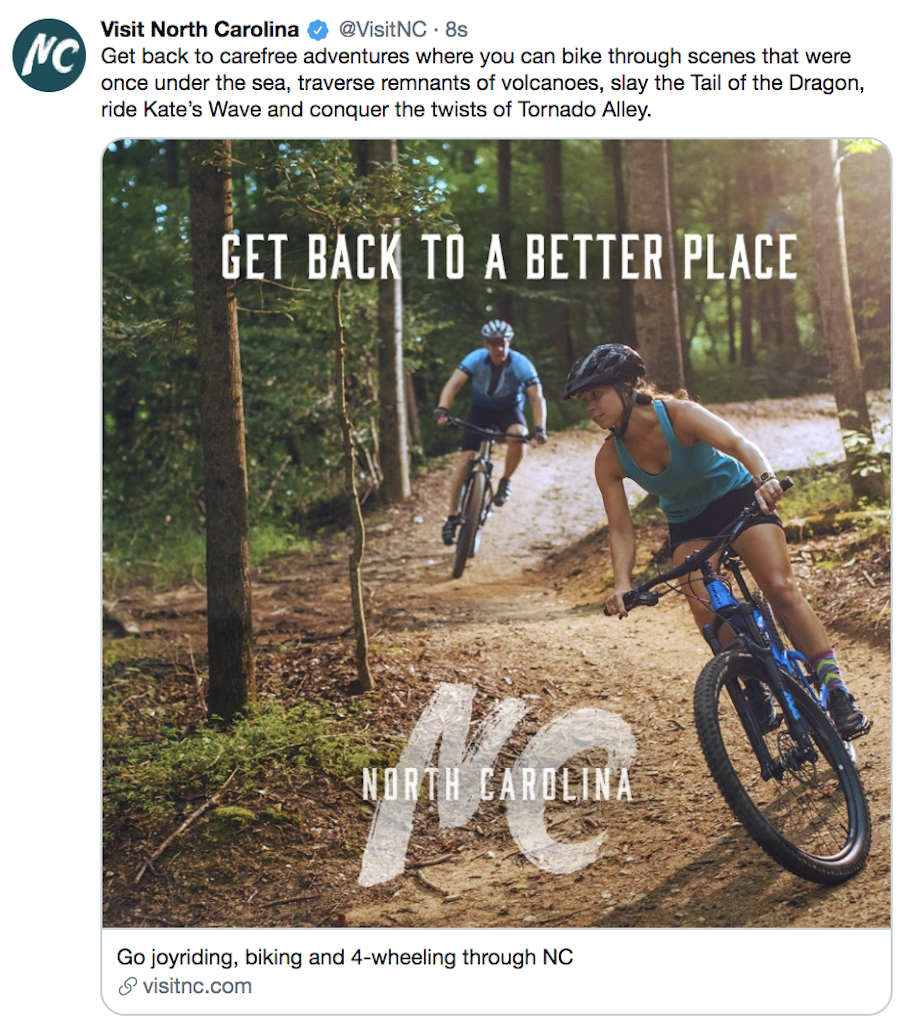Image resolution: width=905 pixels, height=1024 pixels.
Task: Open the Visit North Carolina display name
Action: [200, 29]
